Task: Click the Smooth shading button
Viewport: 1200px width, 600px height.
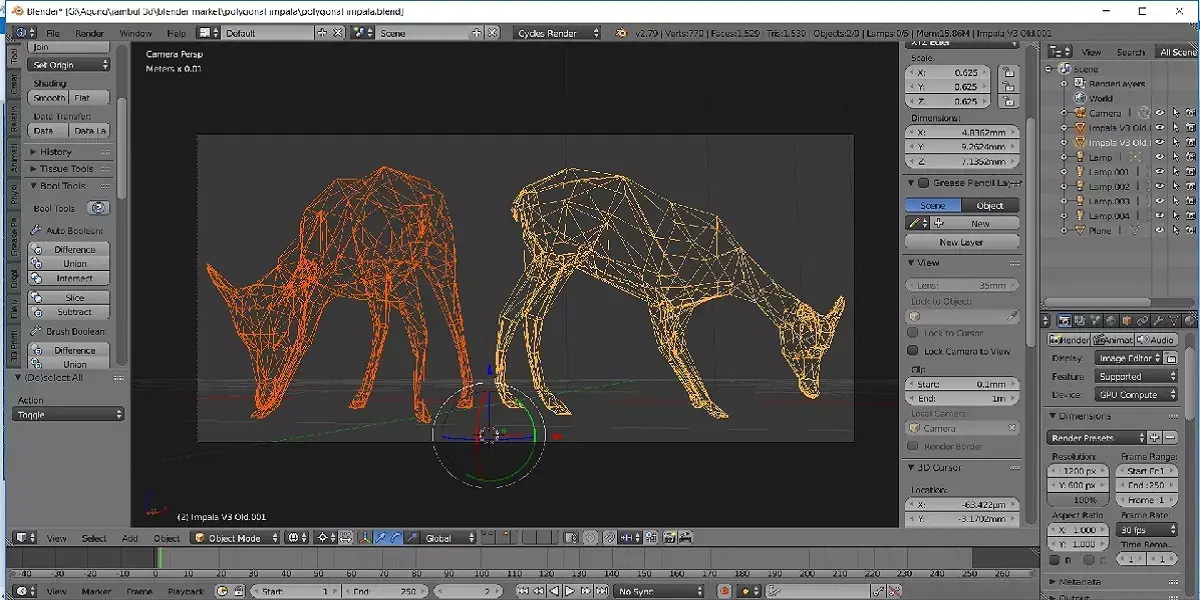Action: click(49, 98)
